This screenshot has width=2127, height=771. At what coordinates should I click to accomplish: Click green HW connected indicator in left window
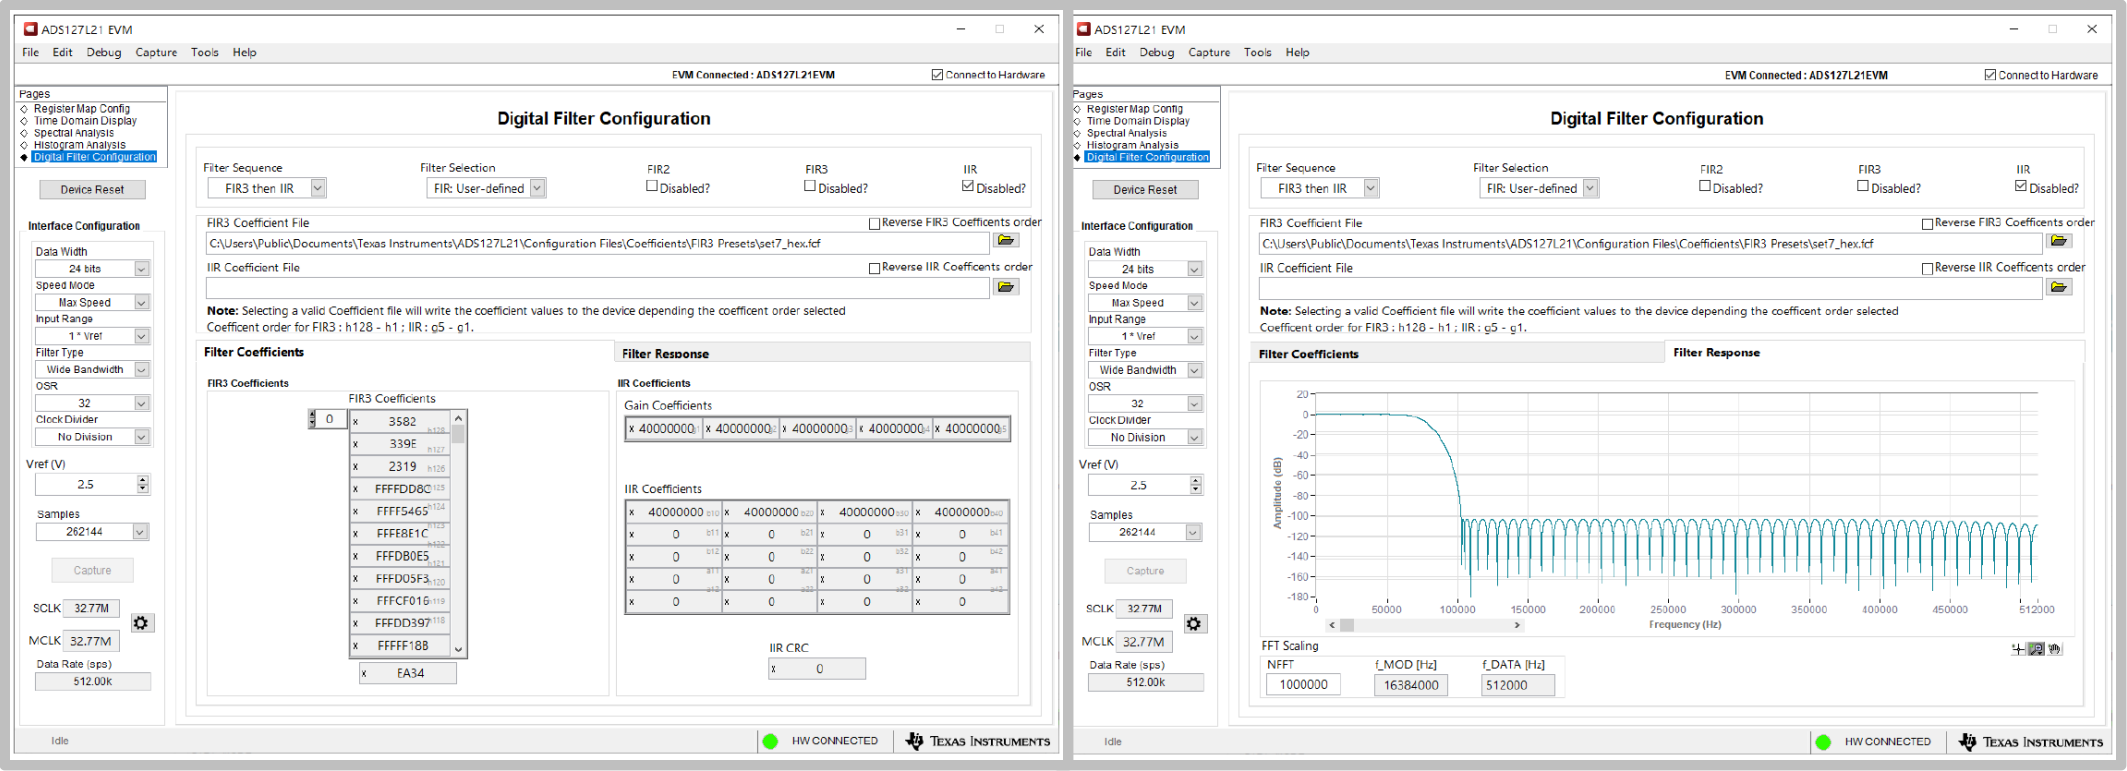[x=770, y=741]
